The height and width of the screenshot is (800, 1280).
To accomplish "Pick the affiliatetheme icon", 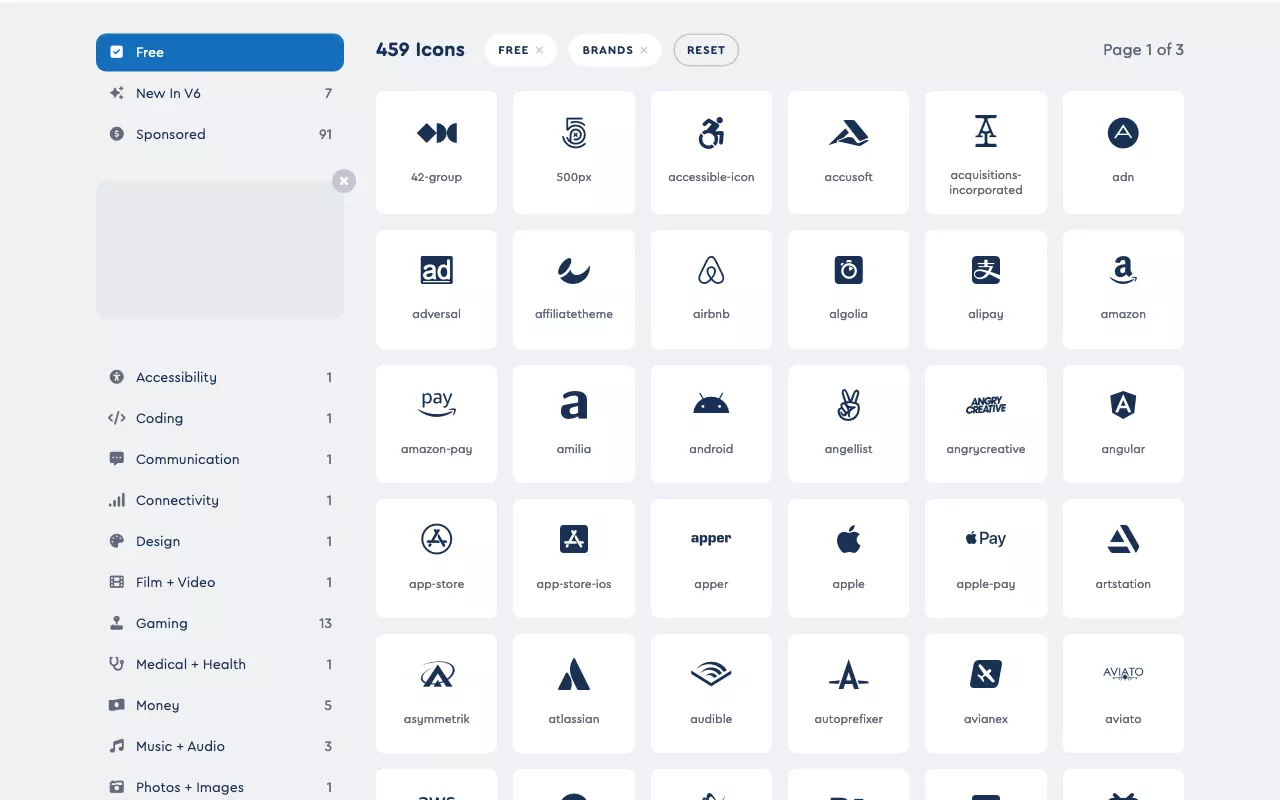I will pyautogui.click(x=574, y=289).
